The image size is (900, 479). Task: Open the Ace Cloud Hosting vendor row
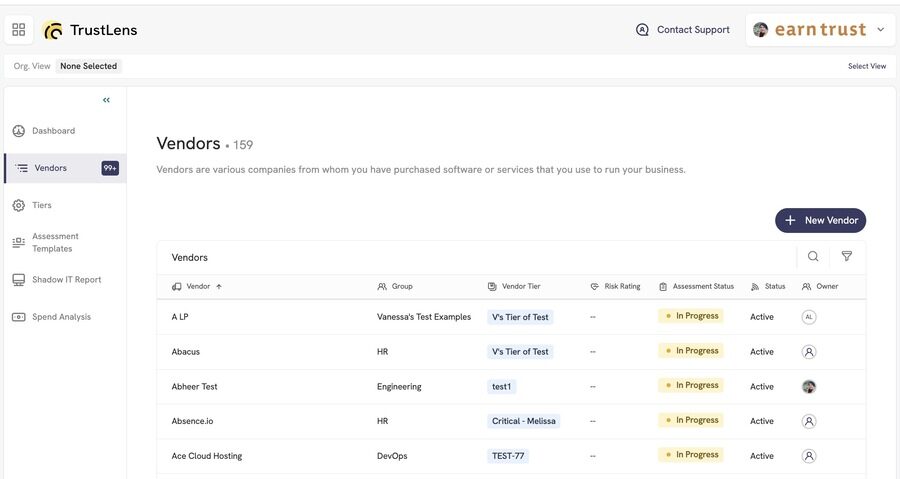207,456
